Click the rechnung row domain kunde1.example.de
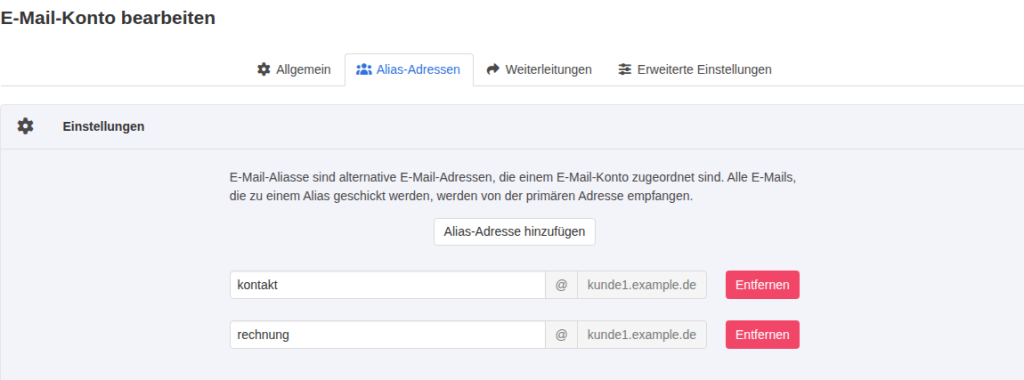 coord(642,334)
